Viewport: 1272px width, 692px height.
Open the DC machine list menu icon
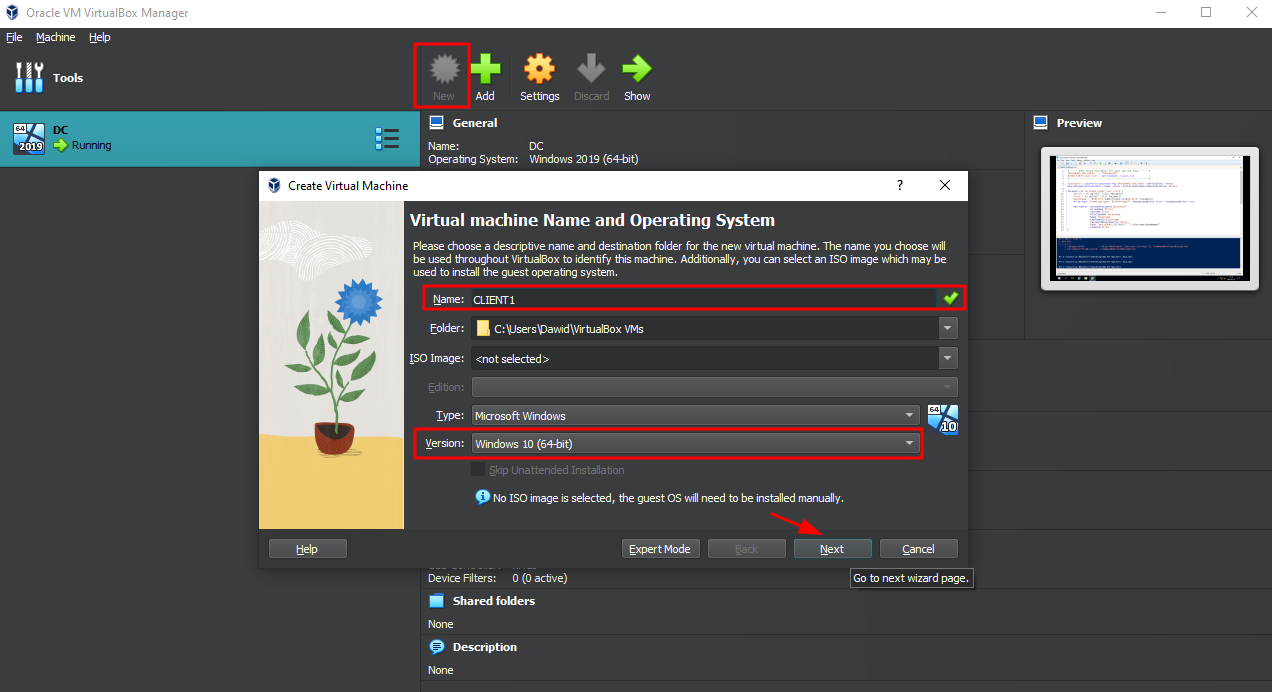tap(387, 138)
